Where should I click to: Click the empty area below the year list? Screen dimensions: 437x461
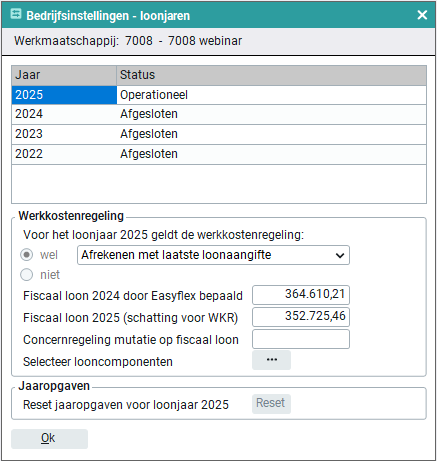point(219,184)
